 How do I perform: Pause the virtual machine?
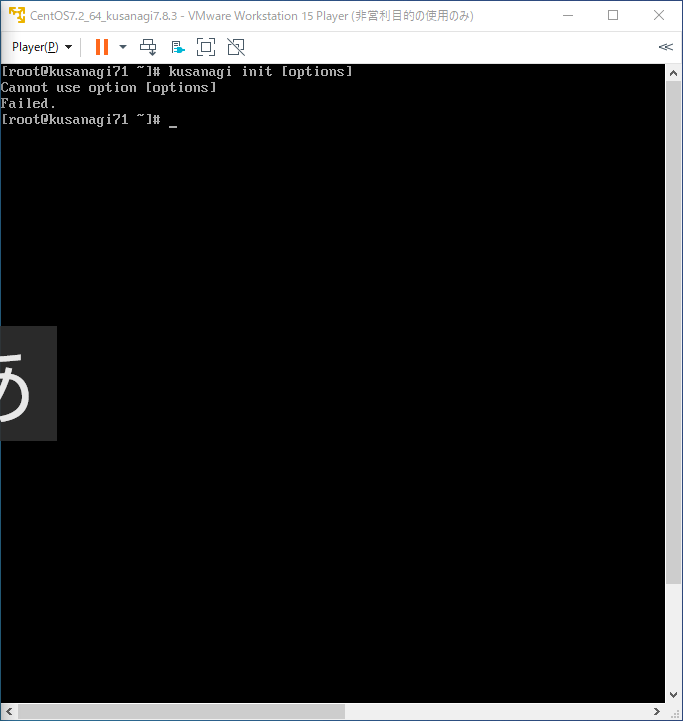click(102, 47)
